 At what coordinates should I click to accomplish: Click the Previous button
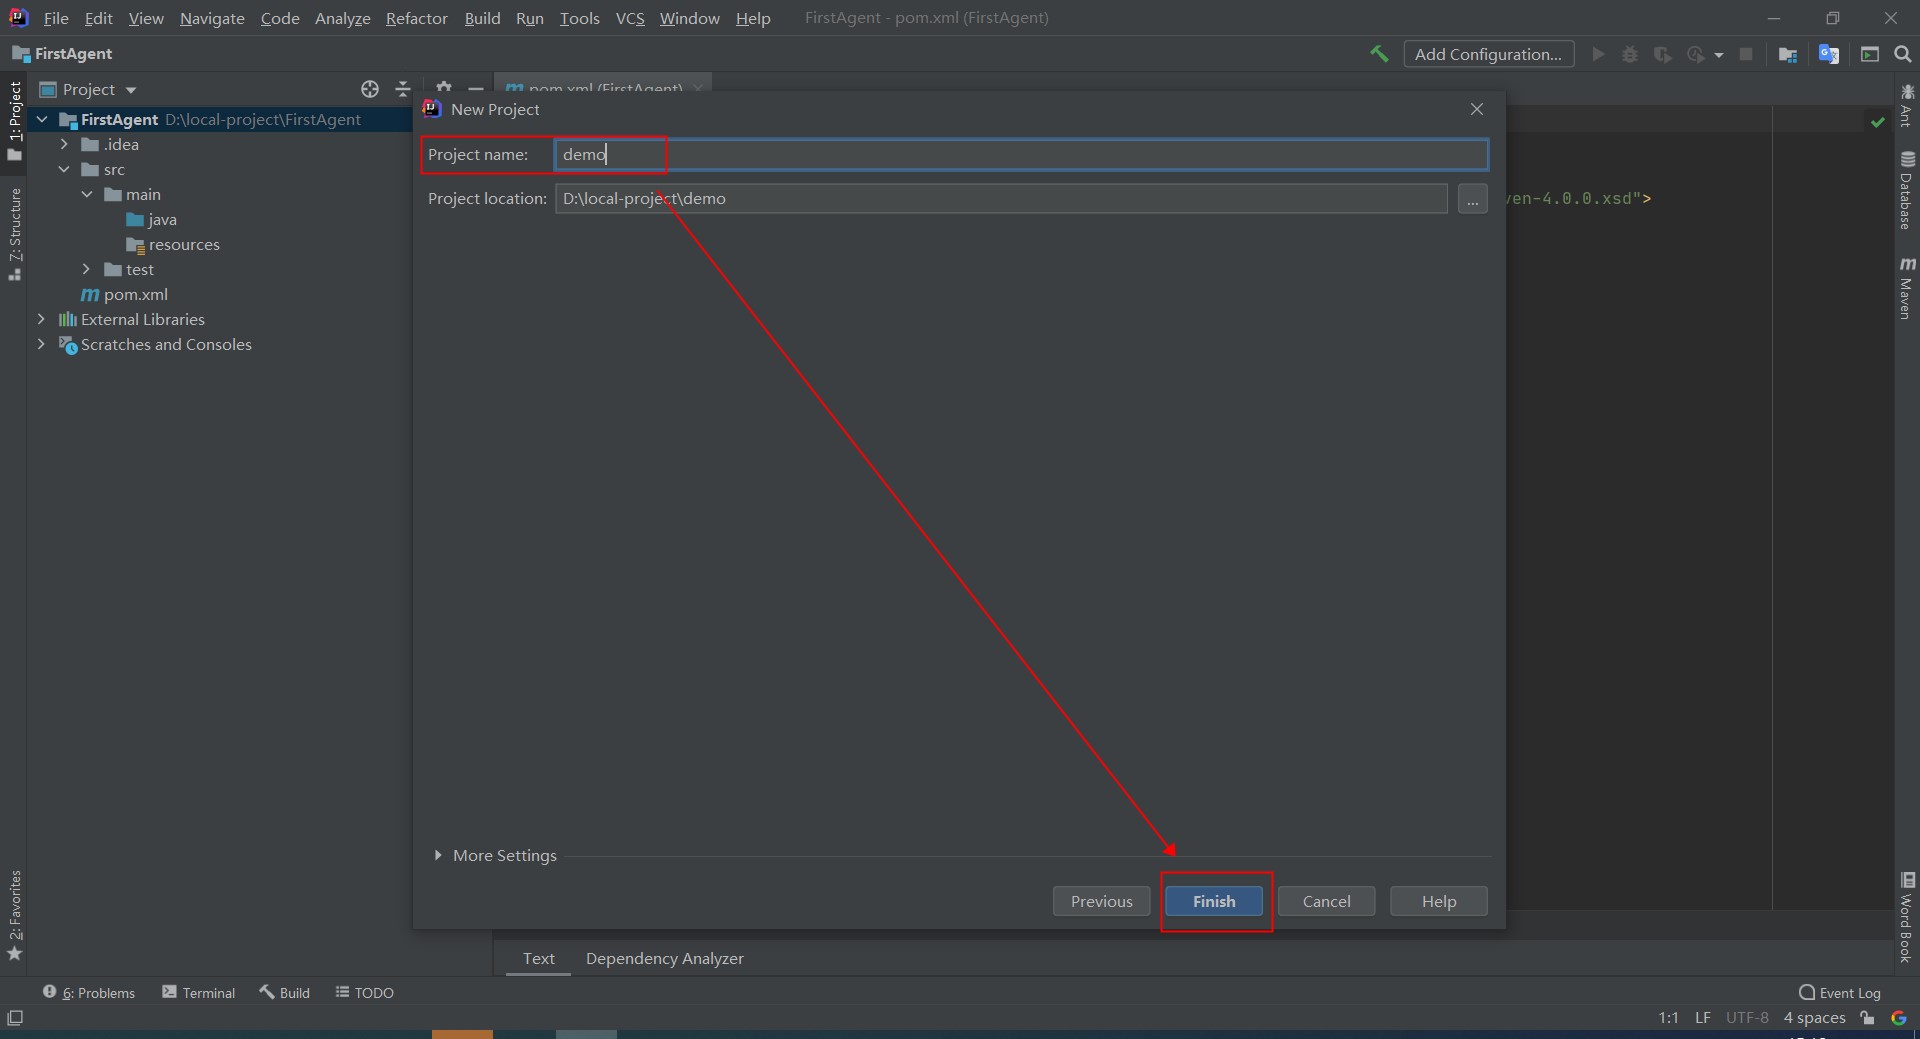click(x=1102, y=901)
